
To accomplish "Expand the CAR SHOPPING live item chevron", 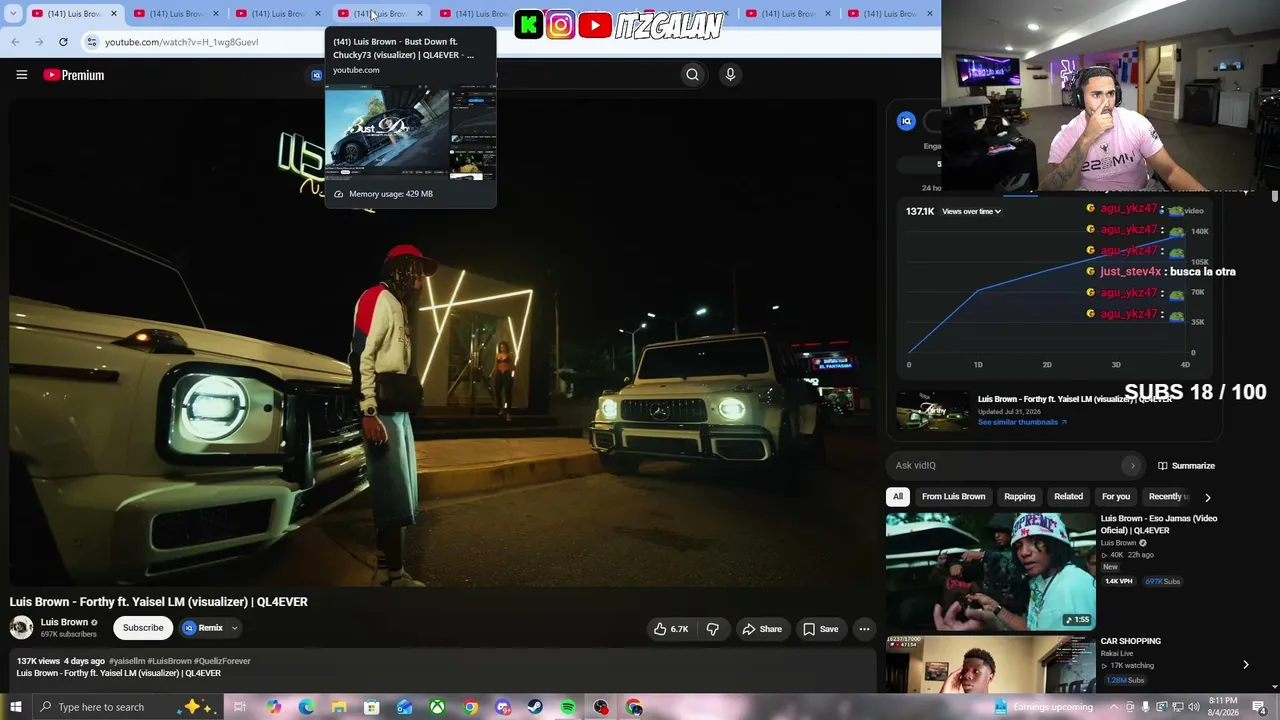I will [x=1245, y=664].
